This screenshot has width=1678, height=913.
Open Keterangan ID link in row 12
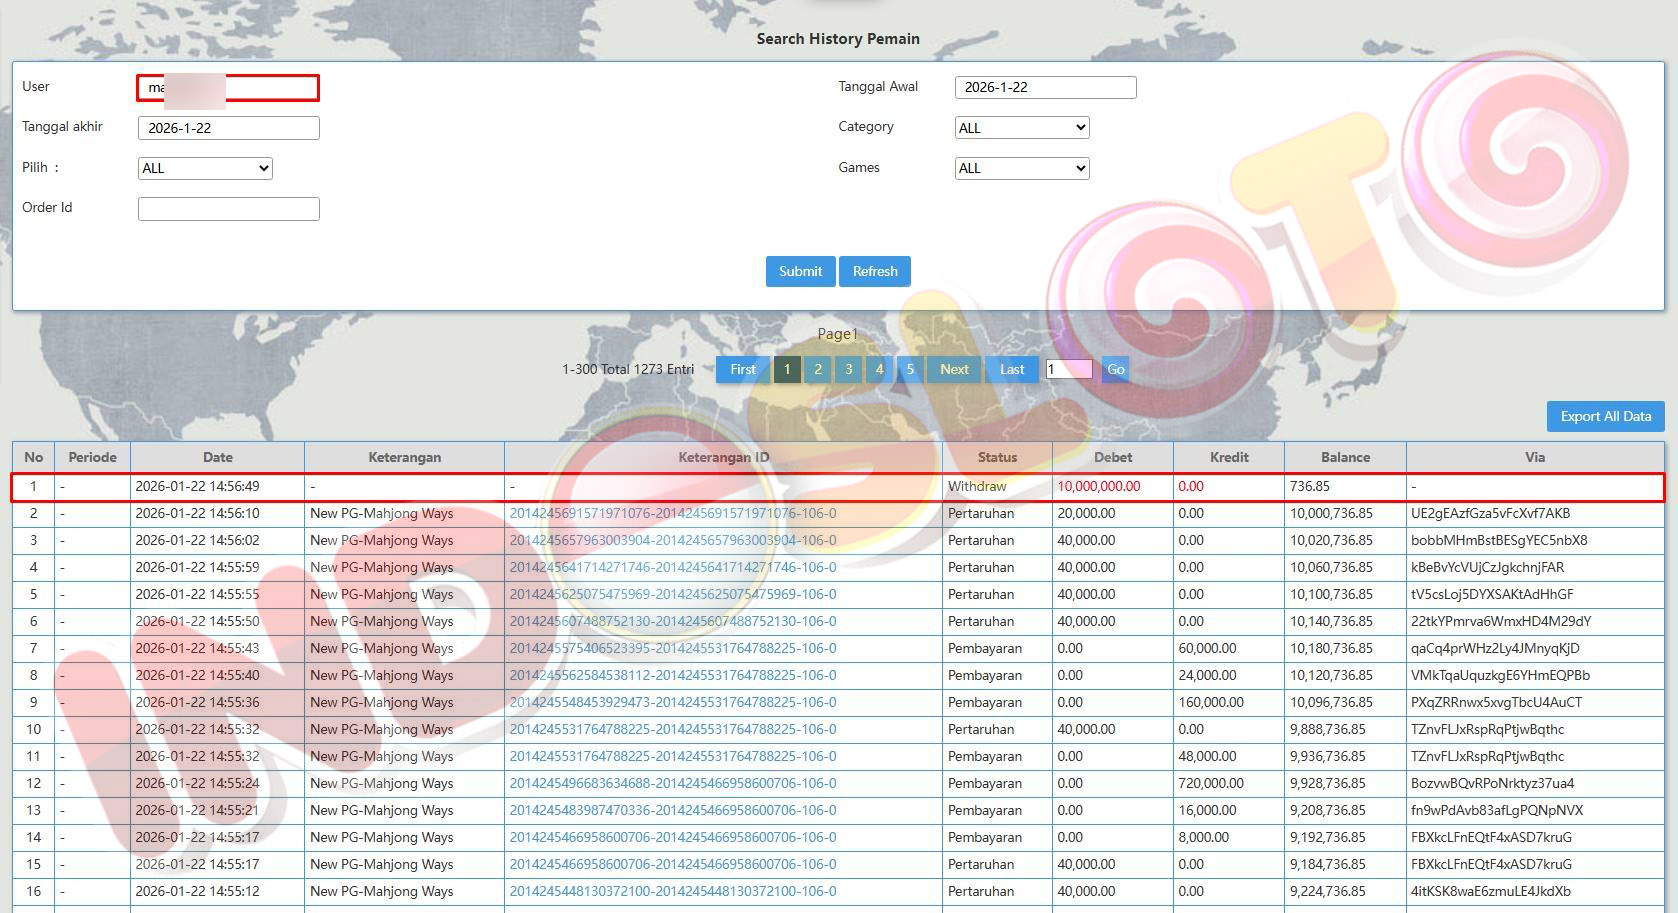(673, 783)
